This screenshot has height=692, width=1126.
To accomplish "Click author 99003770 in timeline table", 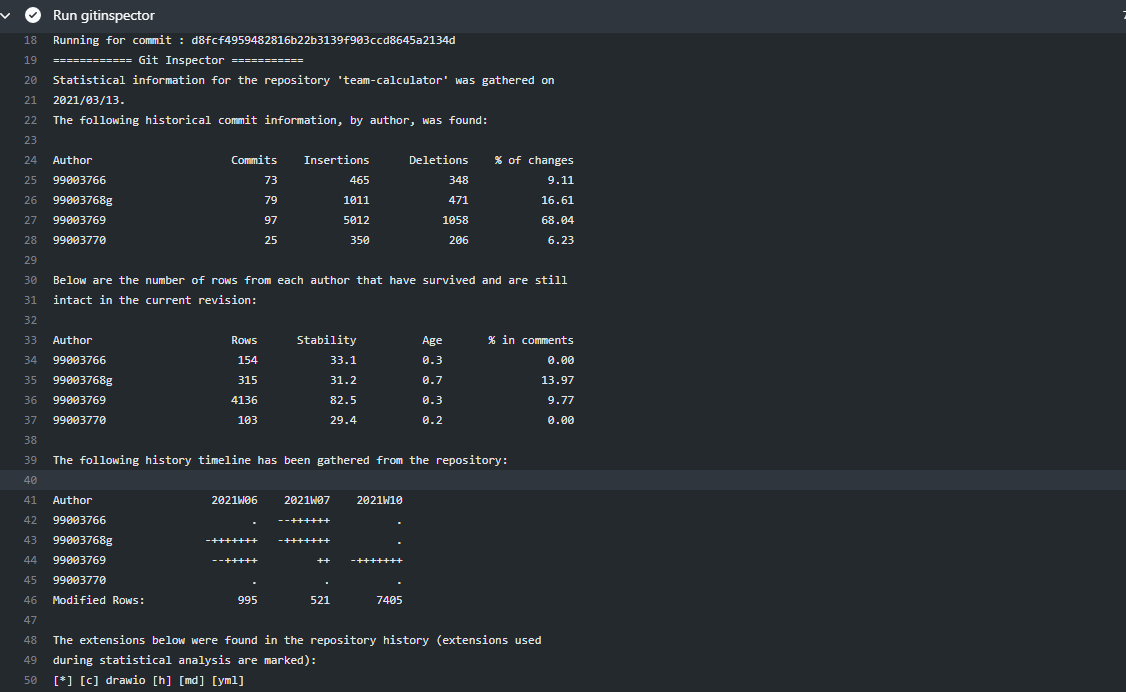I will [x=79, y=580].
